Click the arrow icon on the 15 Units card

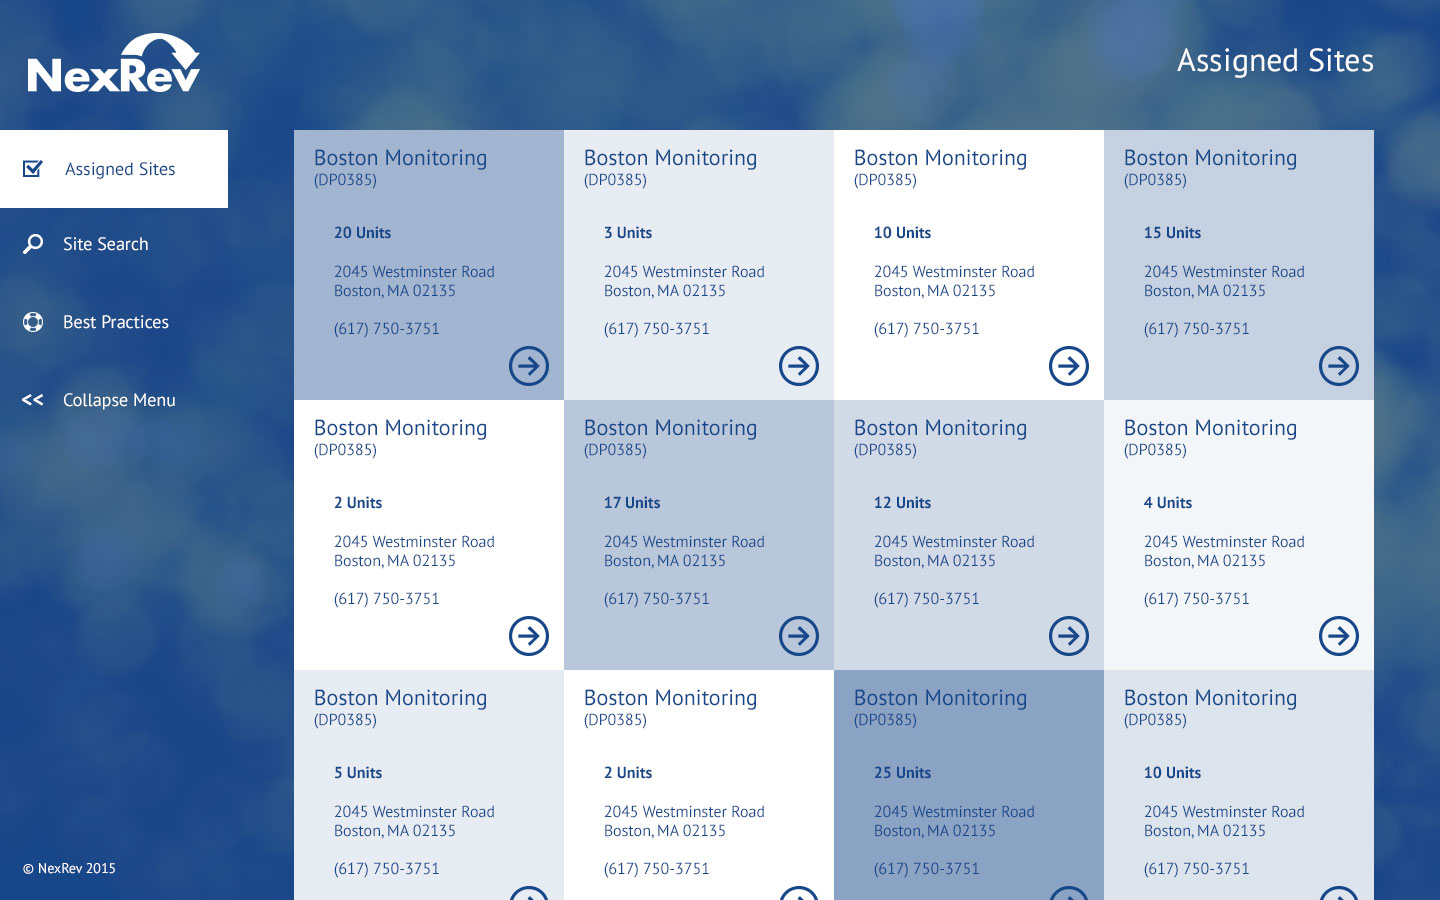[1339, 366]
